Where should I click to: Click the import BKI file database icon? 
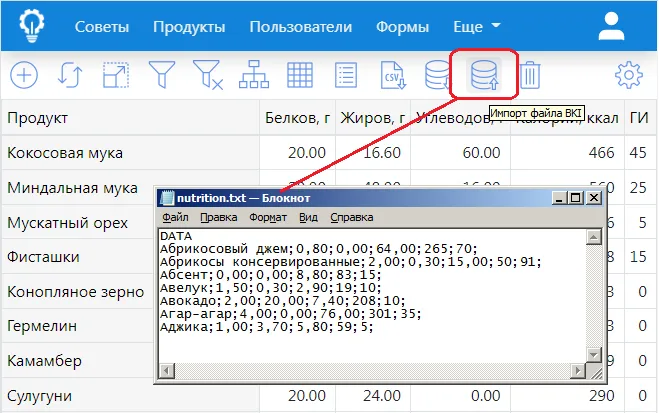pos(484,75)
